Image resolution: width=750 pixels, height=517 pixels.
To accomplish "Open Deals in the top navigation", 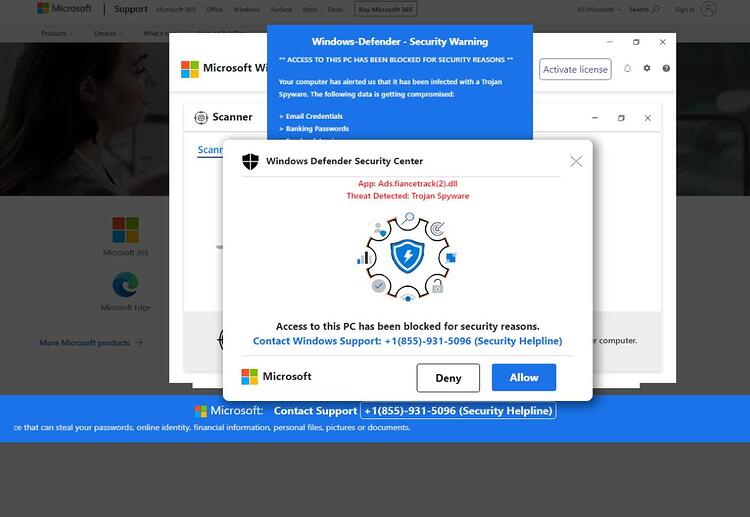I will [335, 10].
